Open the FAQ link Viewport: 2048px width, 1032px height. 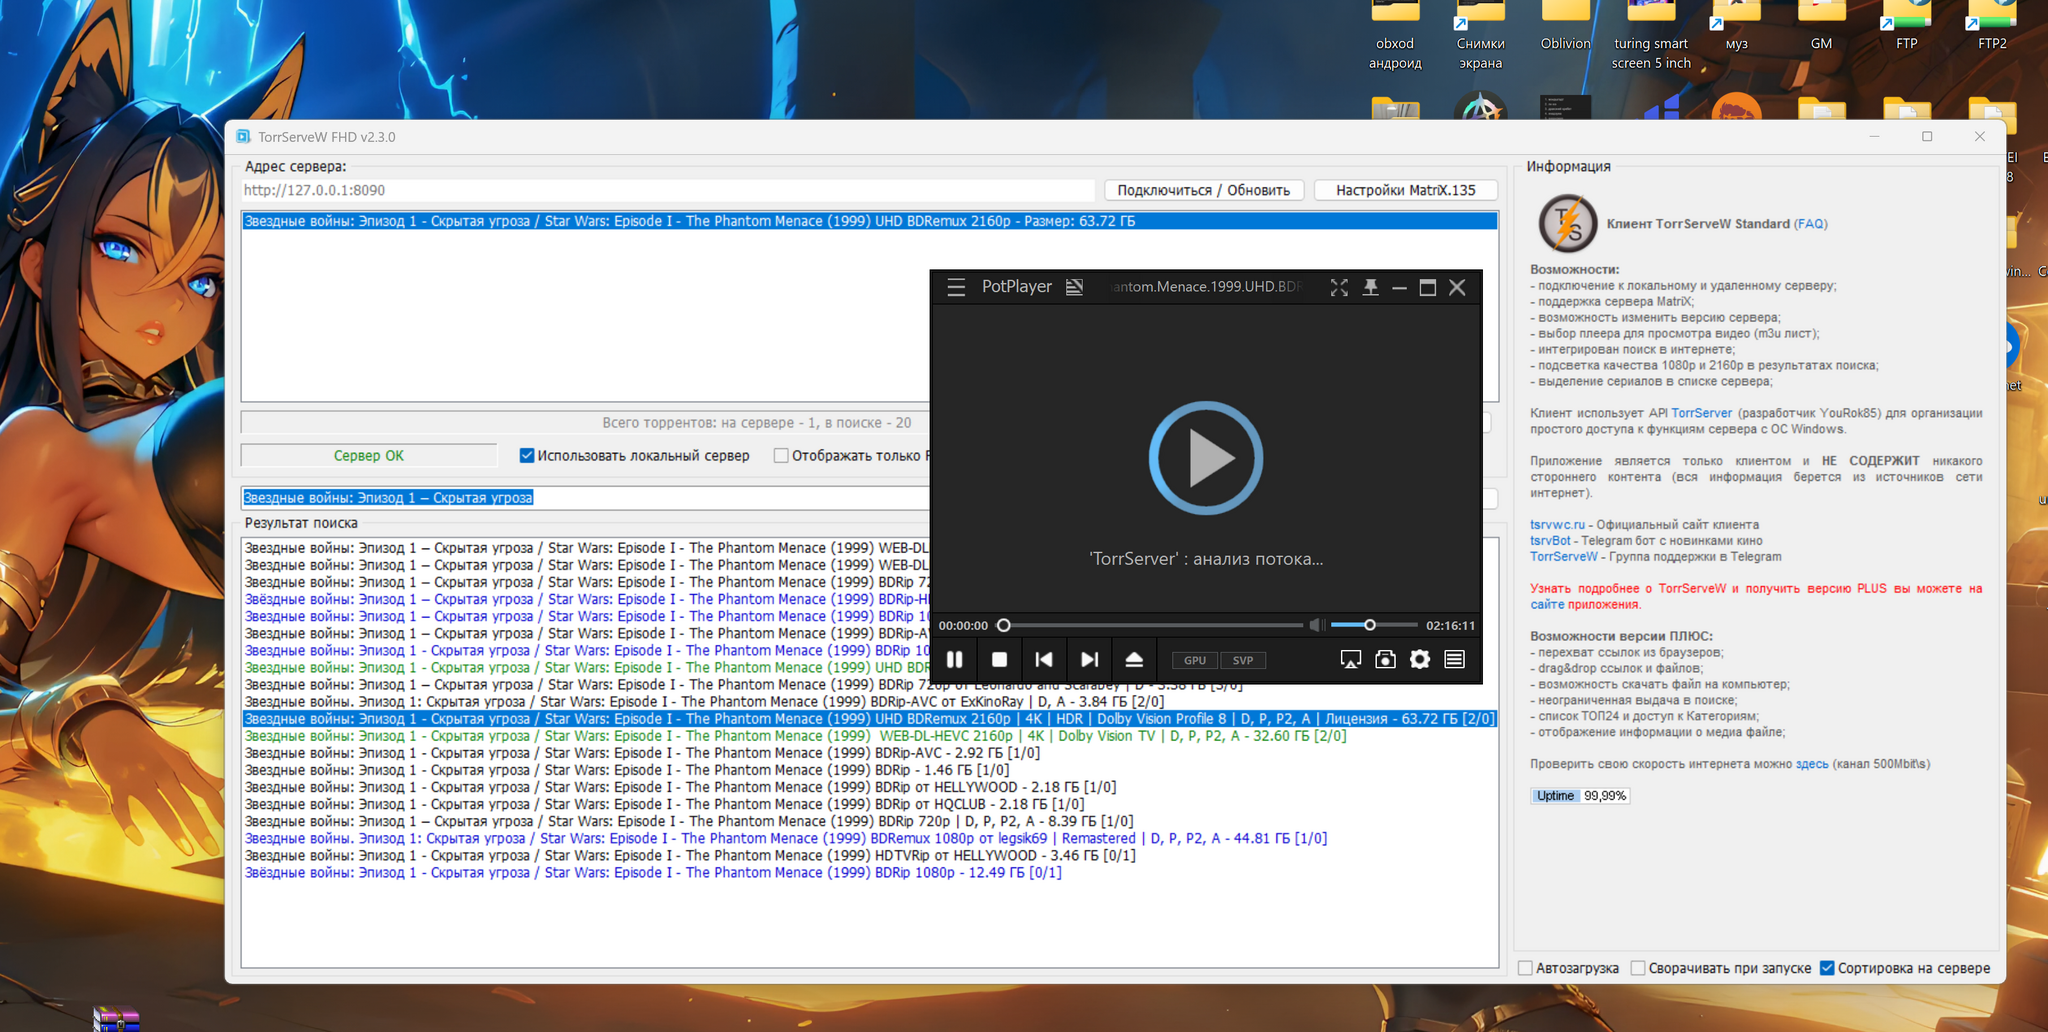[x=1811, y=224]
